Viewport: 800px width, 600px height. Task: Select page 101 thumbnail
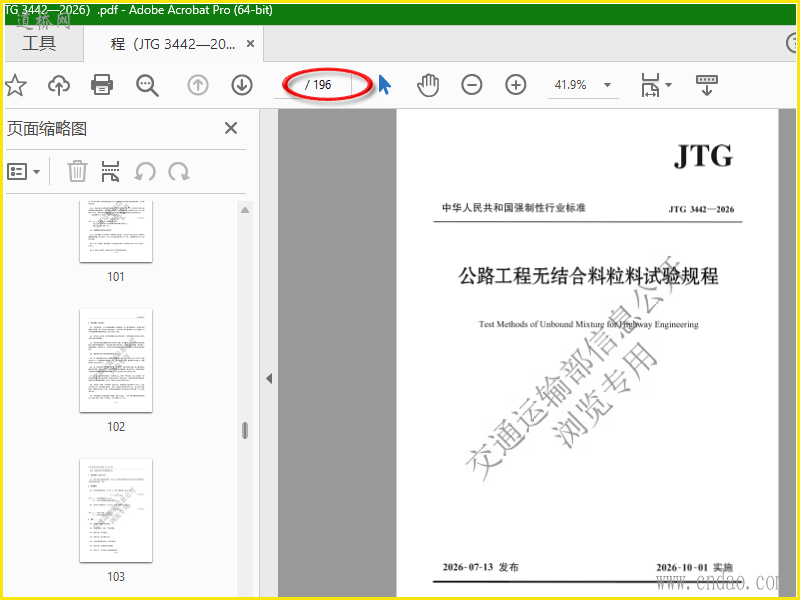click(116, 231)
